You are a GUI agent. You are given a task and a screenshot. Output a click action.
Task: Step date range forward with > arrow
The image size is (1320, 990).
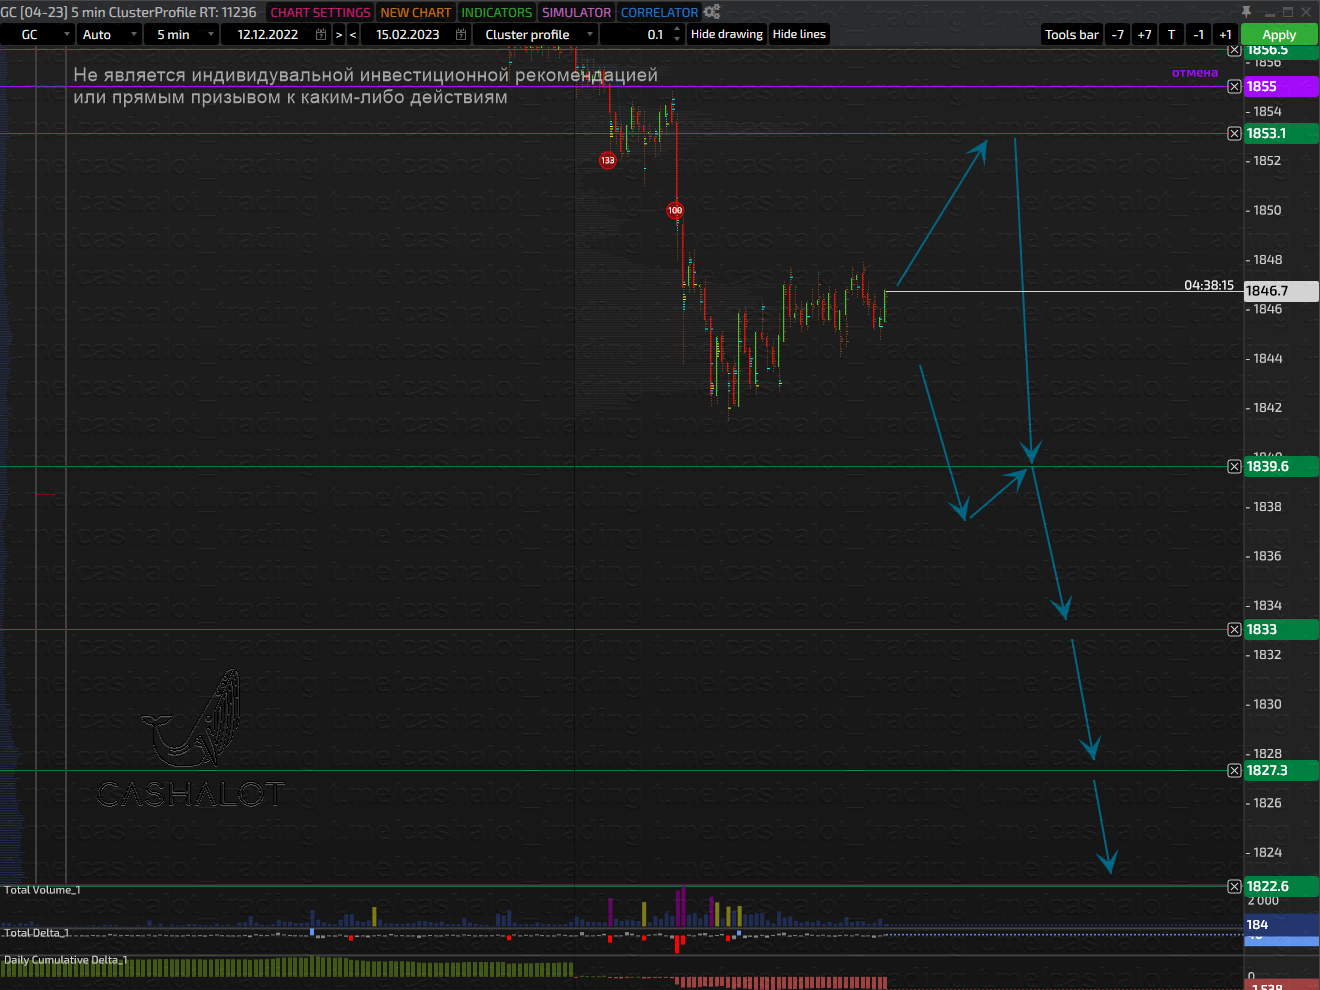tap(339, 34)
